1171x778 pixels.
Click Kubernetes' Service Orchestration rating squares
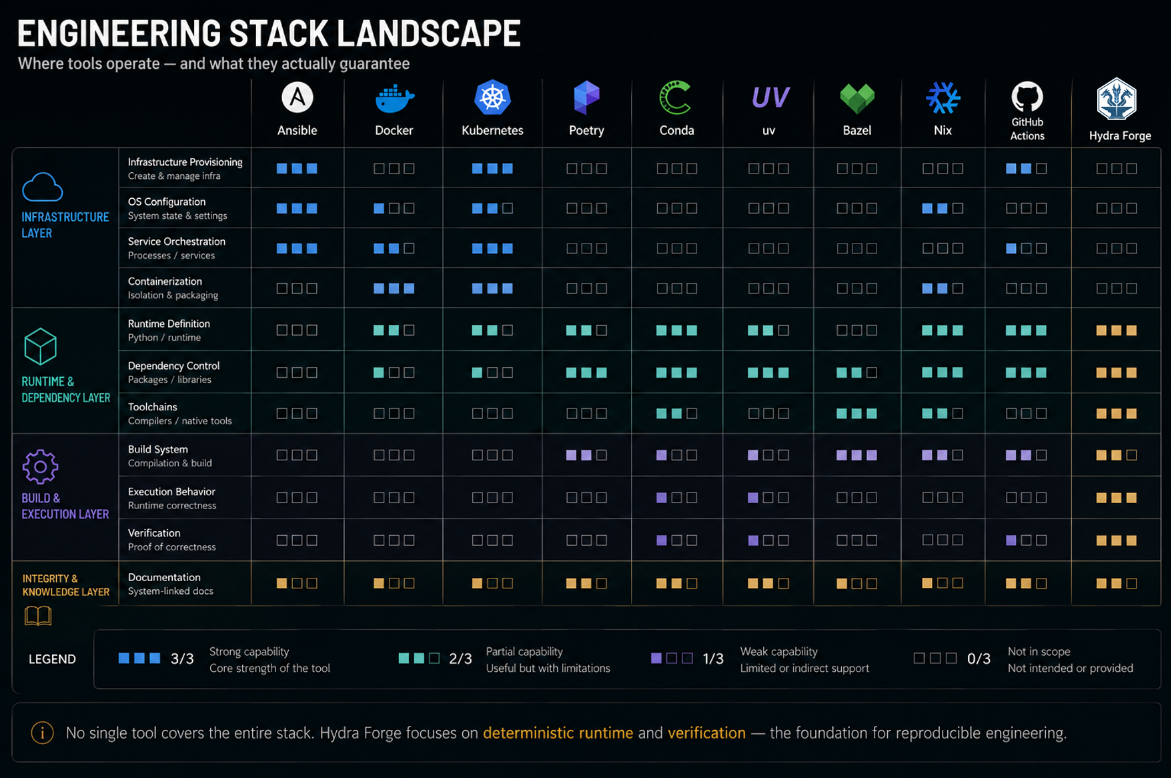492,249
